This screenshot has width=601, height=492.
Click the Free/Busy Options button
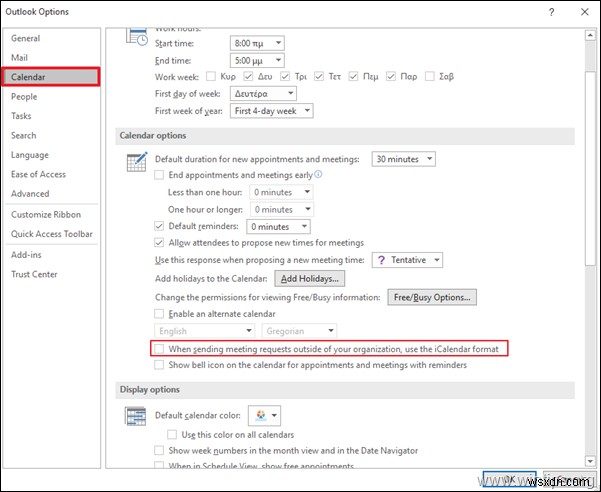[x=432, y=297]
